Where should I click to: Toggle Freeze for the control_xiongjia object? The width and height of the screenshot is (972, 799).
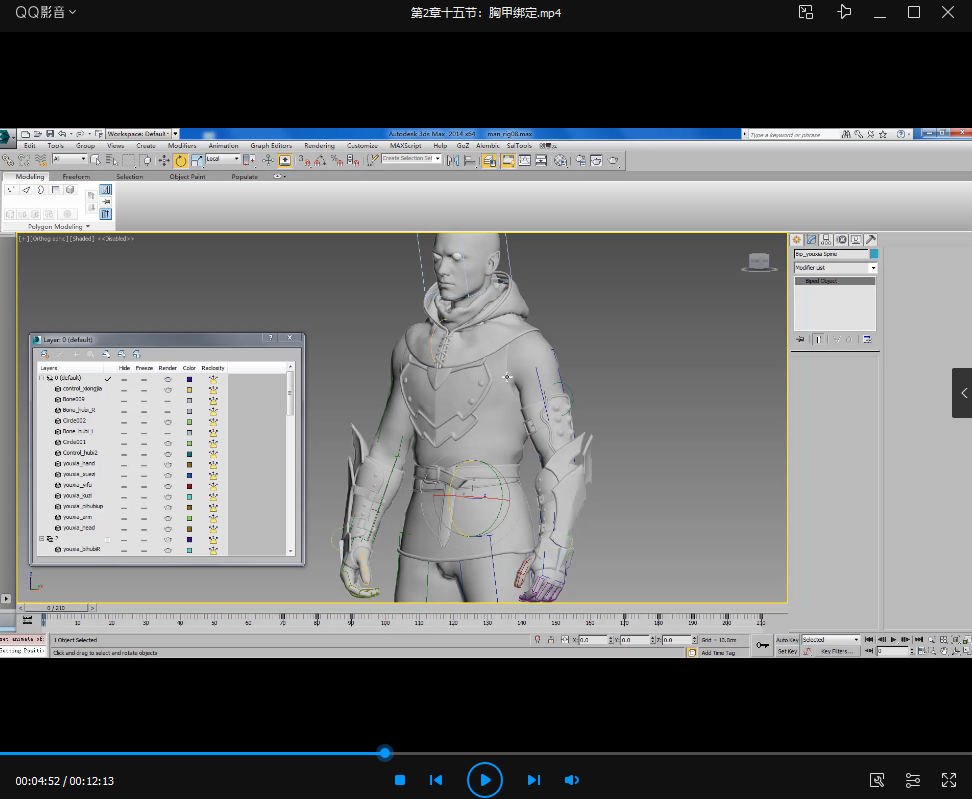pos(143,389)
